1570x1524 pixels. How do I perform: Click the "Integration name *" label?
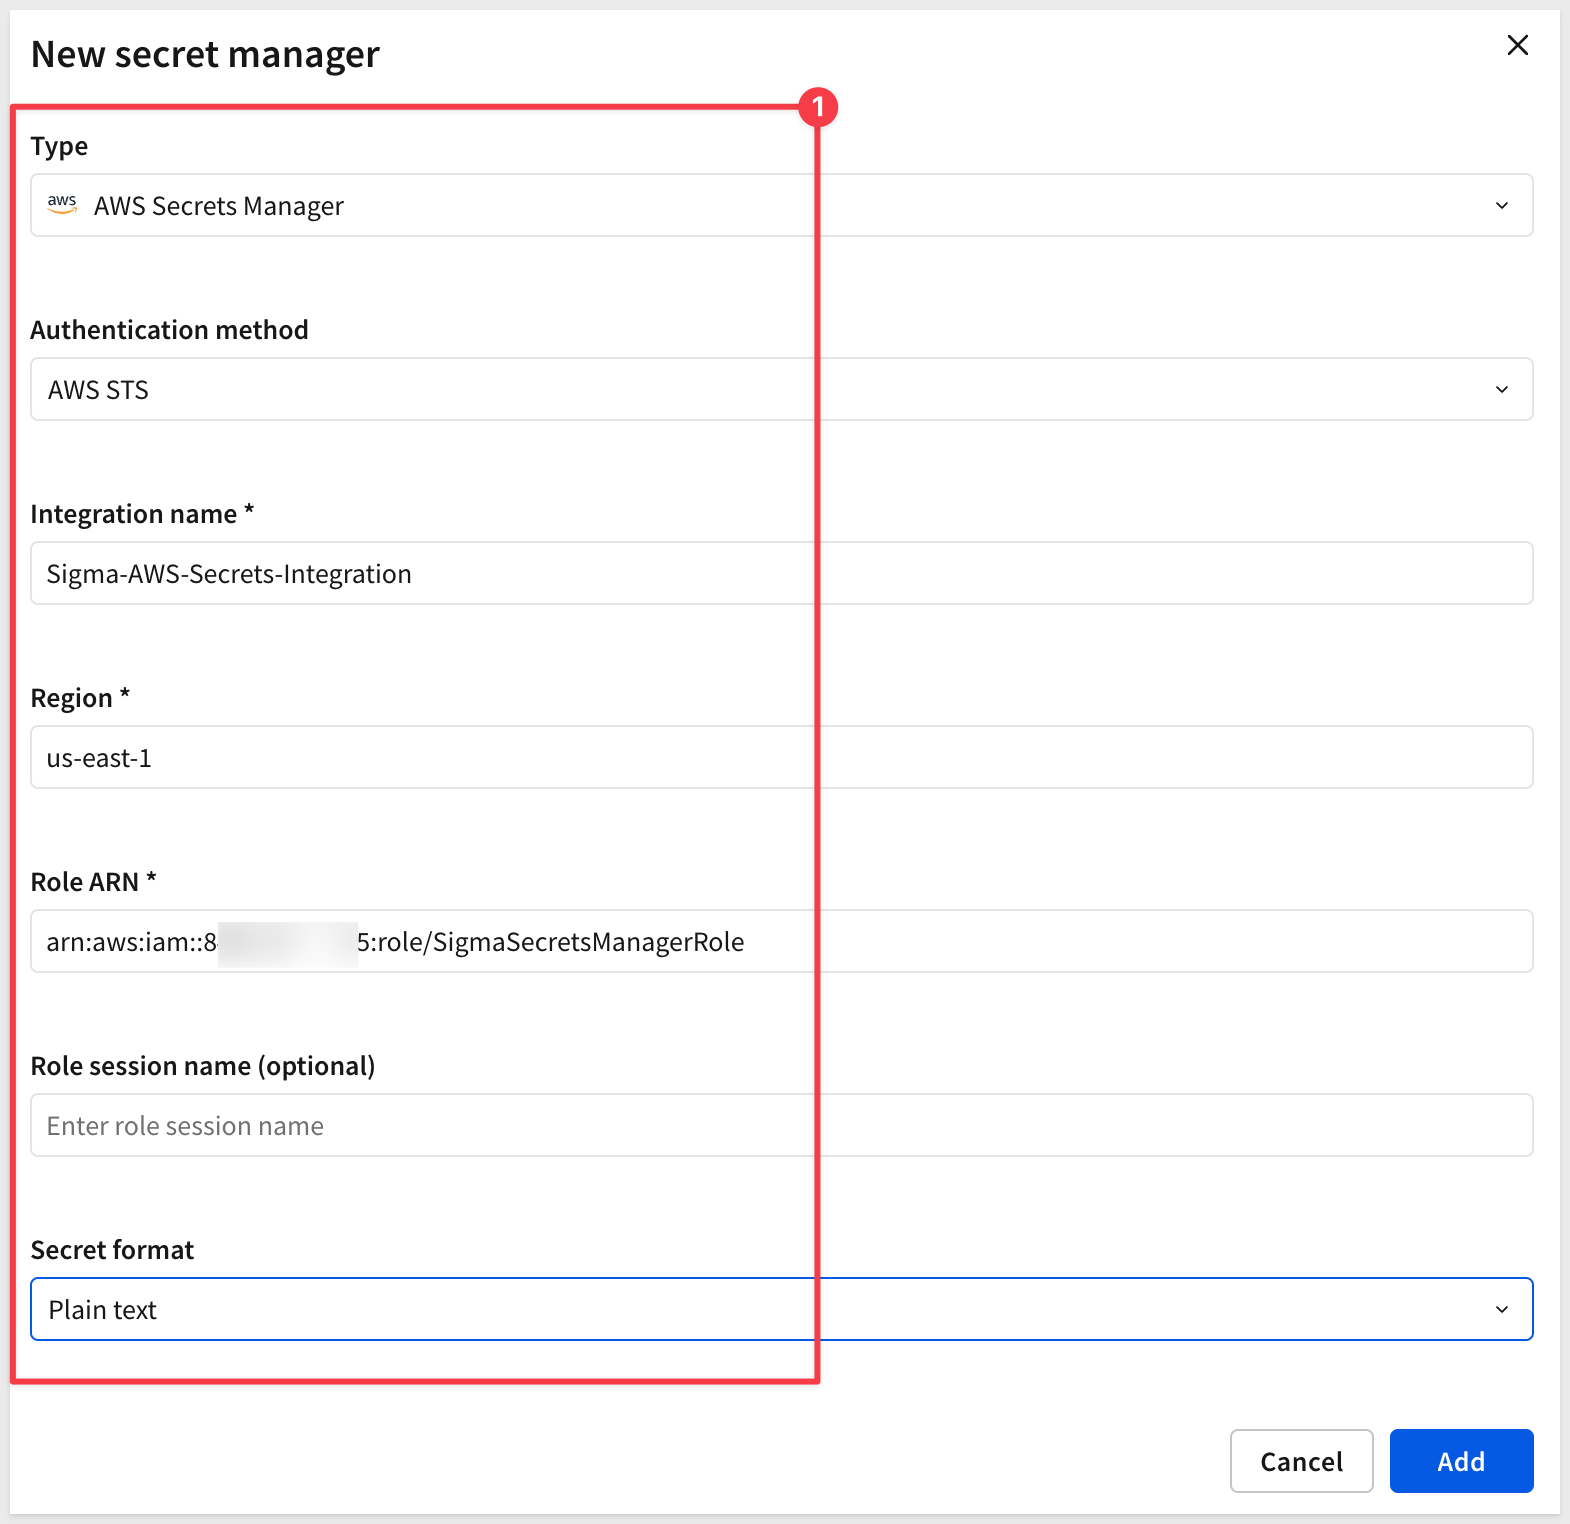[142, 513]
